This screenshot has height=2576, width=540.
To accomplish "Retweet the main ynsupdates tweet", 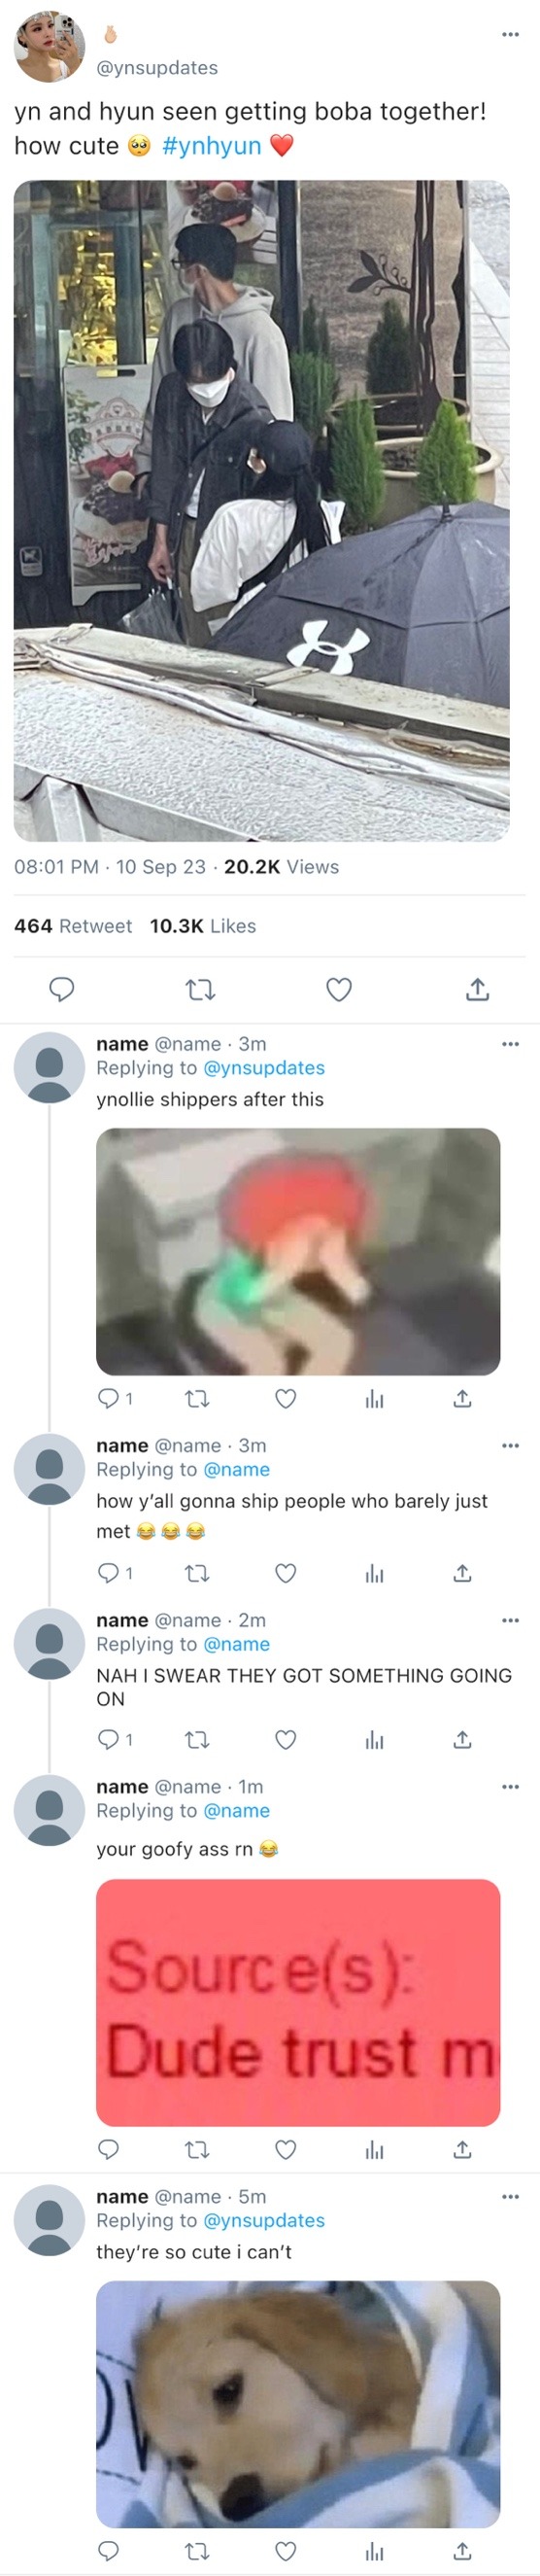I will [201, 989].
